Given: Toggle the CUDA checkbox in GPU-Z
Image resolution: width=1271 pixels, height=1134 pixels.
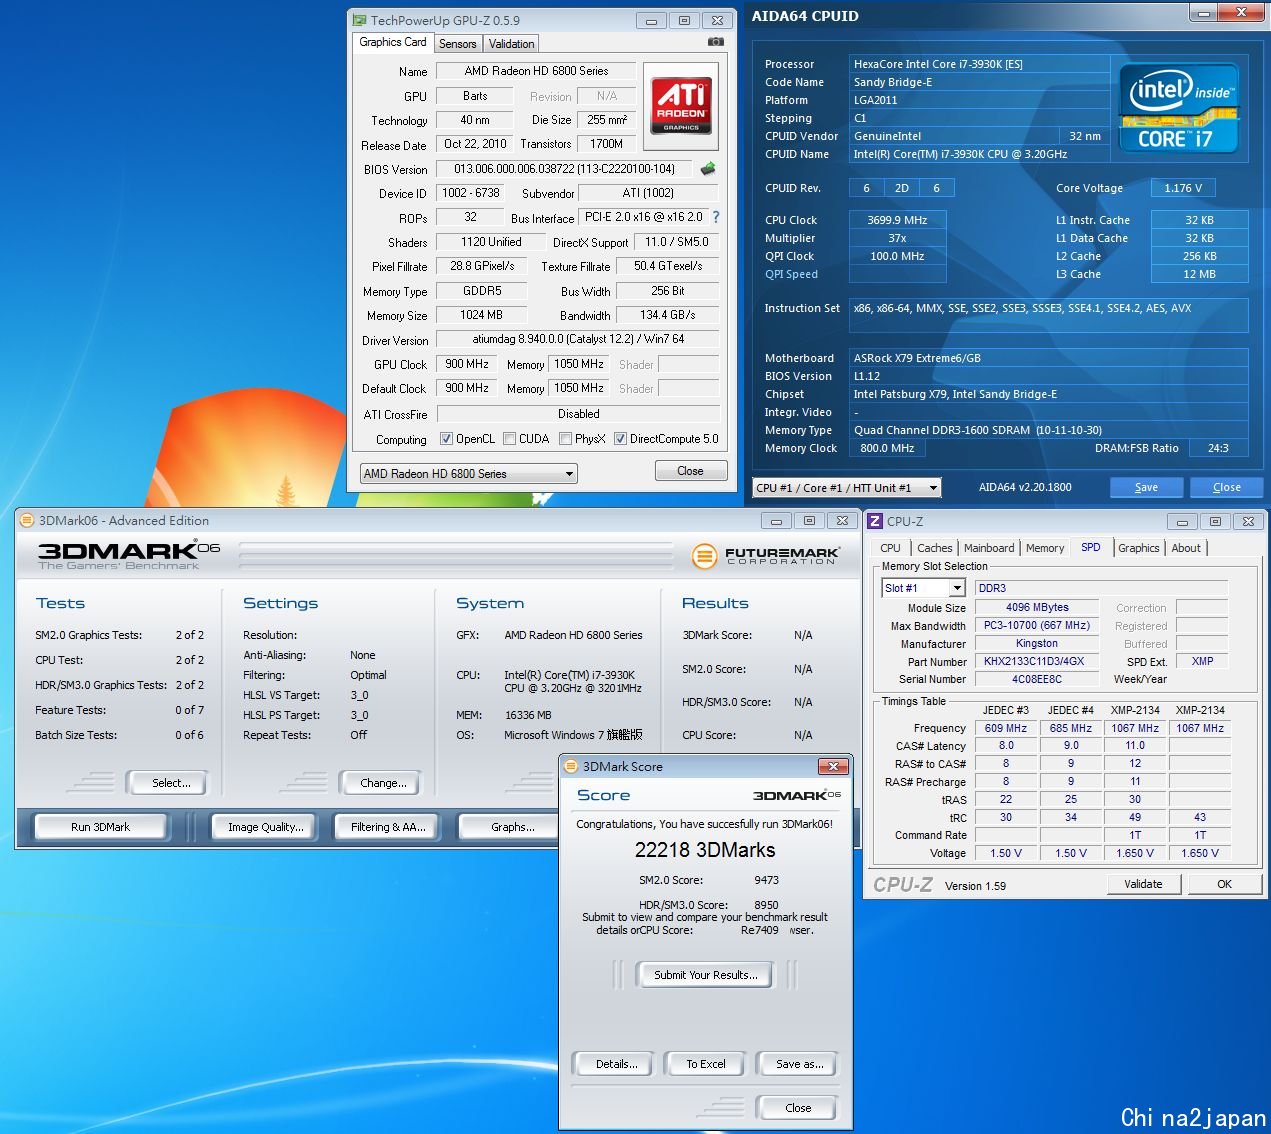Looking at the screenshot, I should [x=509, y=439].
